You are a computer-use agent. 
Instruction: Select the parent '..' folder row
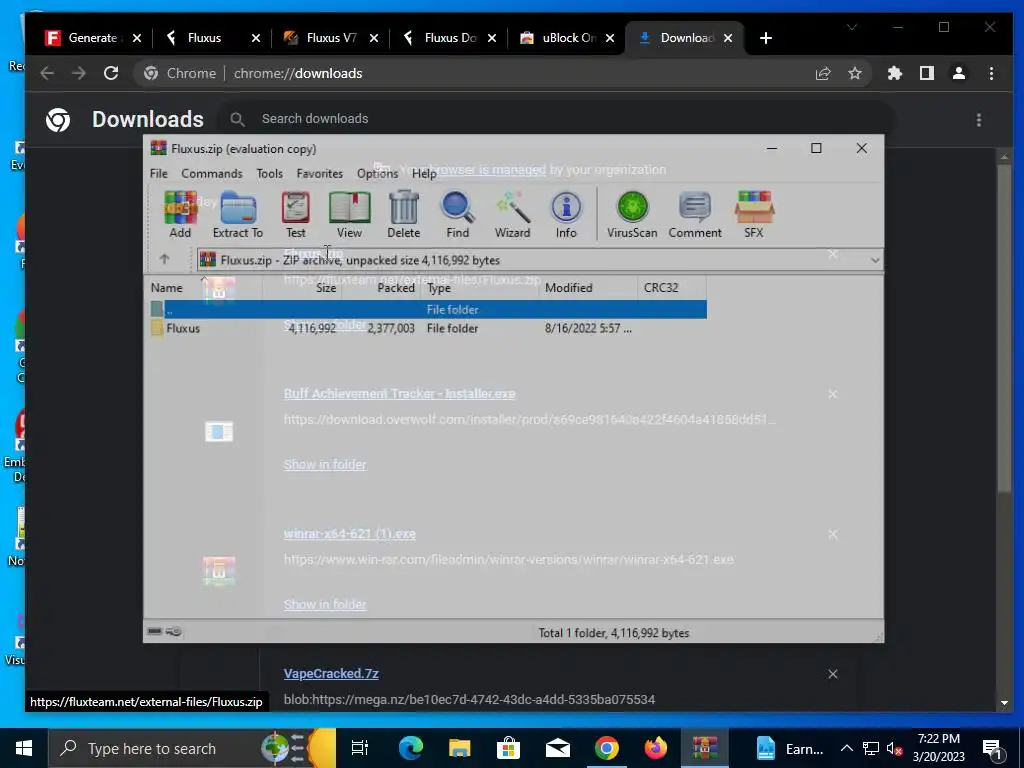[428, 310]
